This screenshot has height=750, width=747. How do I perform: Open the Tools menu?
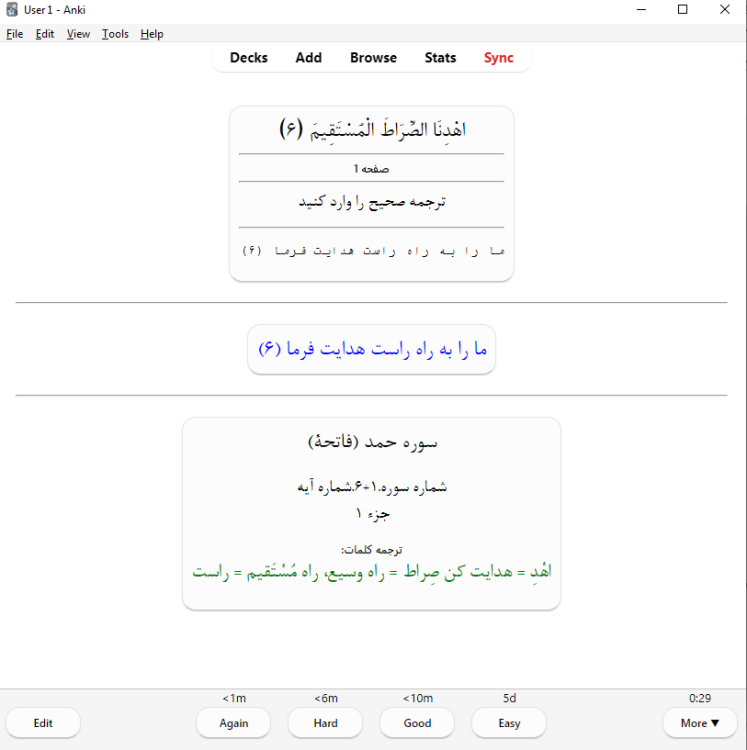click(115, 34)
